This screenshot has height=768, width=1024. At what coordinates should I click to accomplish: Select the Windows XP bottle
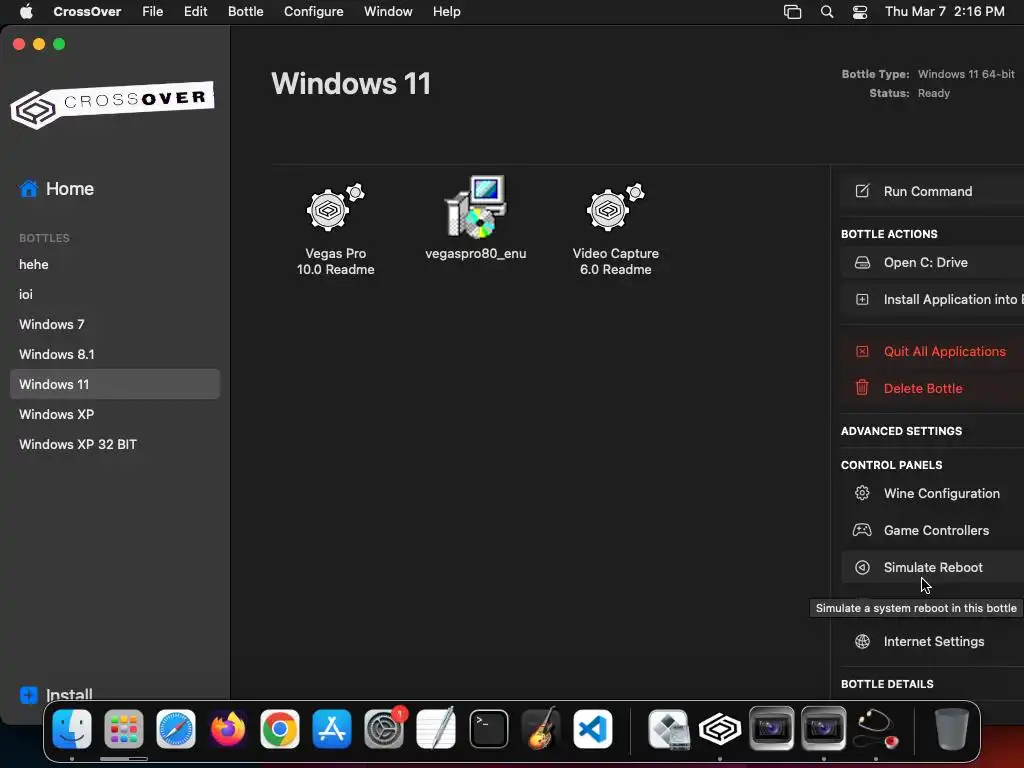[x=115, y=415]
